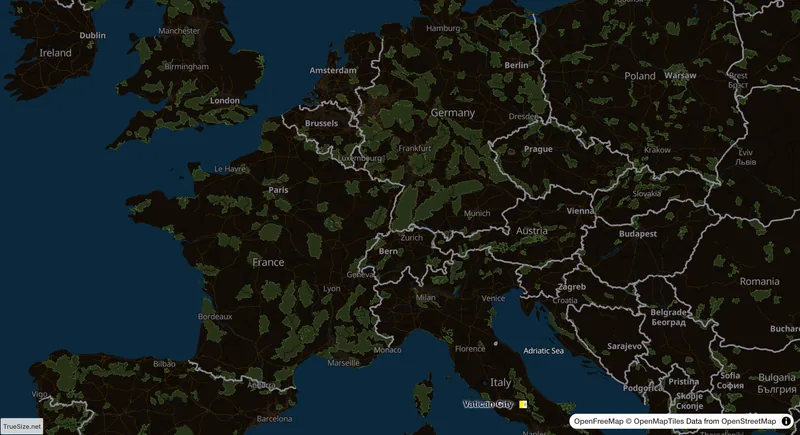This screenshot has width=800, height=435.
Task: Open the attribution info icon
Action: pos(786,421)
